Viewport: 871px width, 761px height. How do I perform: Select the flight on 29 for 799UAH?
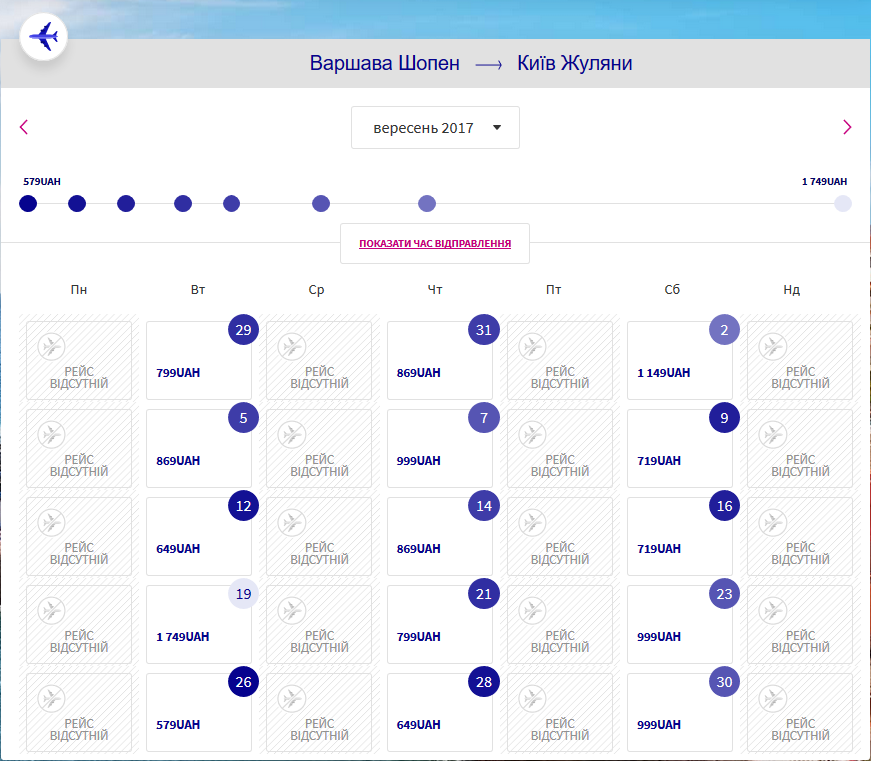point(199,361)
